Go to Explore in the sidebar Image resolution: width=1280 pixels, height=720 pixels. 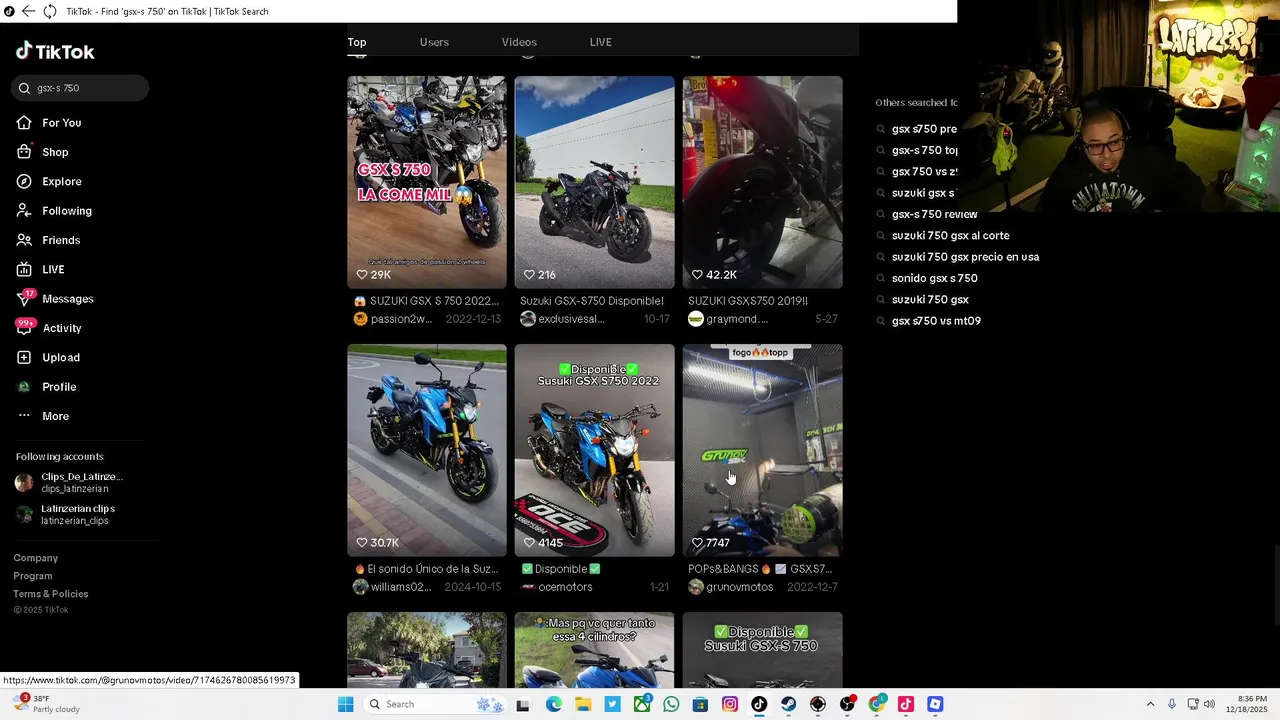(x=49, y=182)
